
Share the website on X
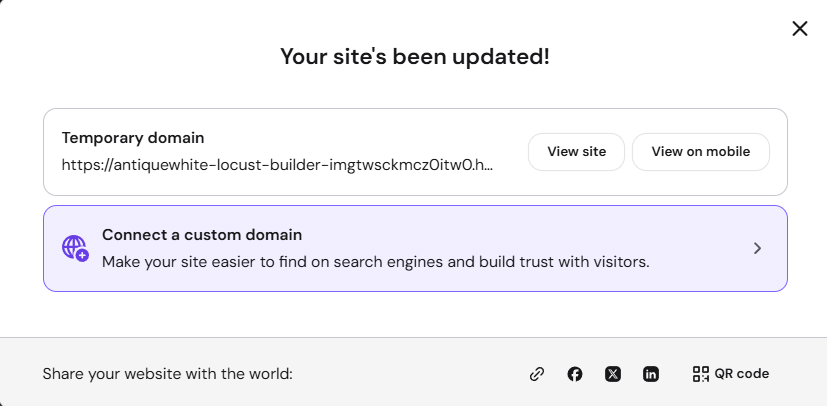(x=613, y=374)
